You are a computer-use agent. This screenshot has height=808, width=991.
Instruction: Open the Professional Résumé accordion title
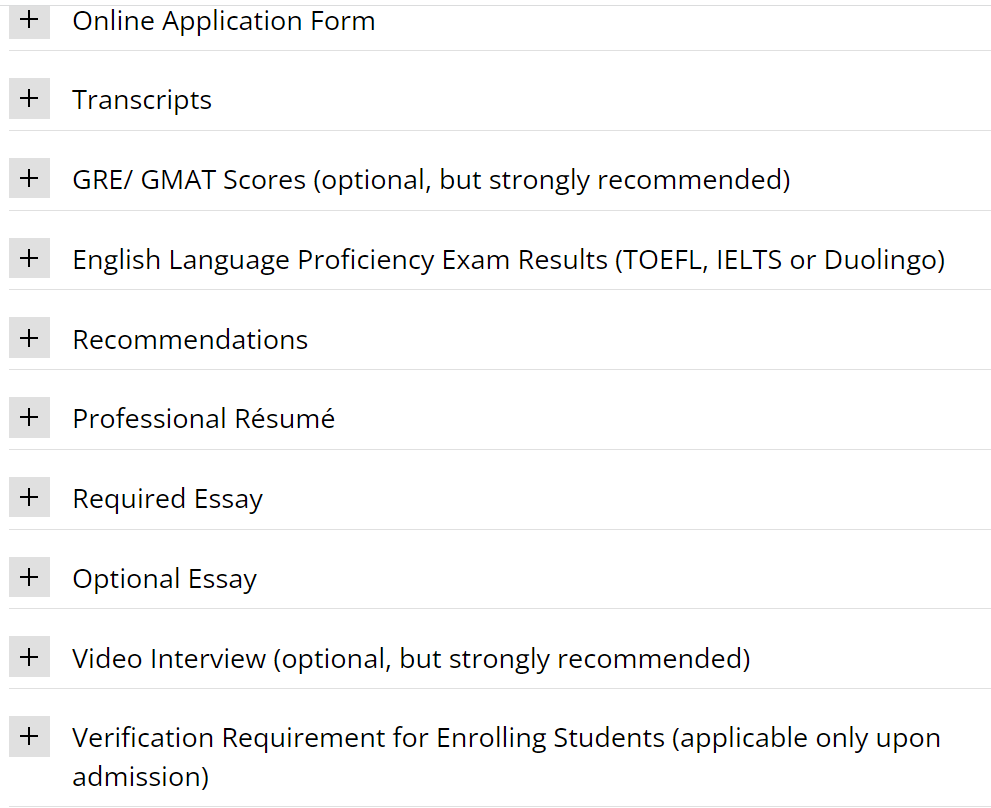point(203,419)
